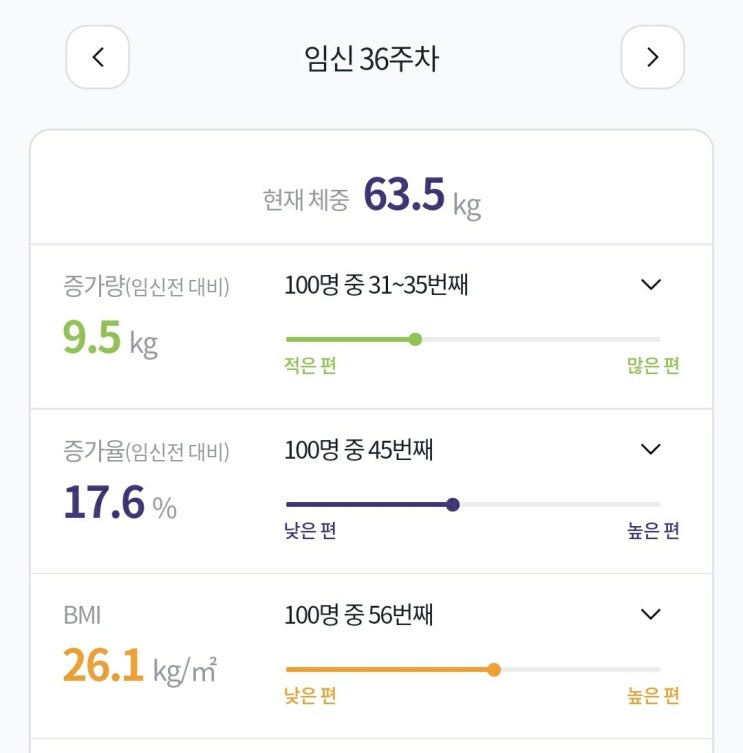Tap the 26.1 kg/m² BMI value
This screenshot has width=743, height=753.
(140, 667)
